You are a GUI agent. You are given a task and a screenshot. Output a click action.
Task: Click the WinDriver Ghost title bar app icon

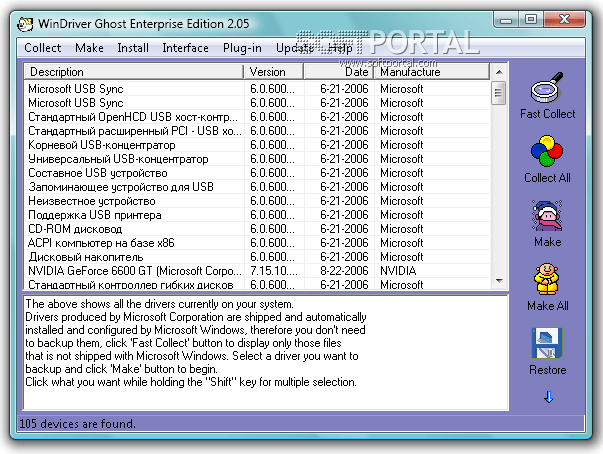coord(25,24)
